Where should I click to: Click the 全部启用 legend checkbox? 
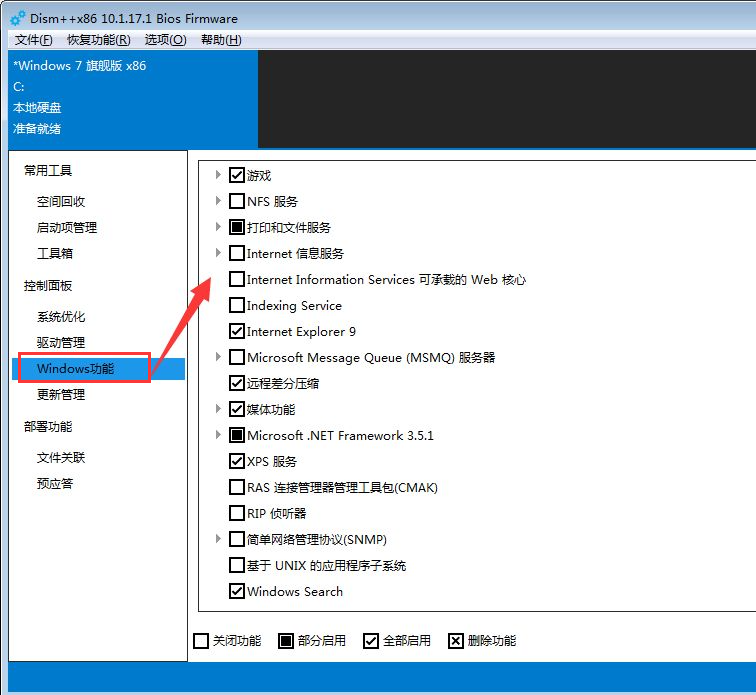pos(371,641)
